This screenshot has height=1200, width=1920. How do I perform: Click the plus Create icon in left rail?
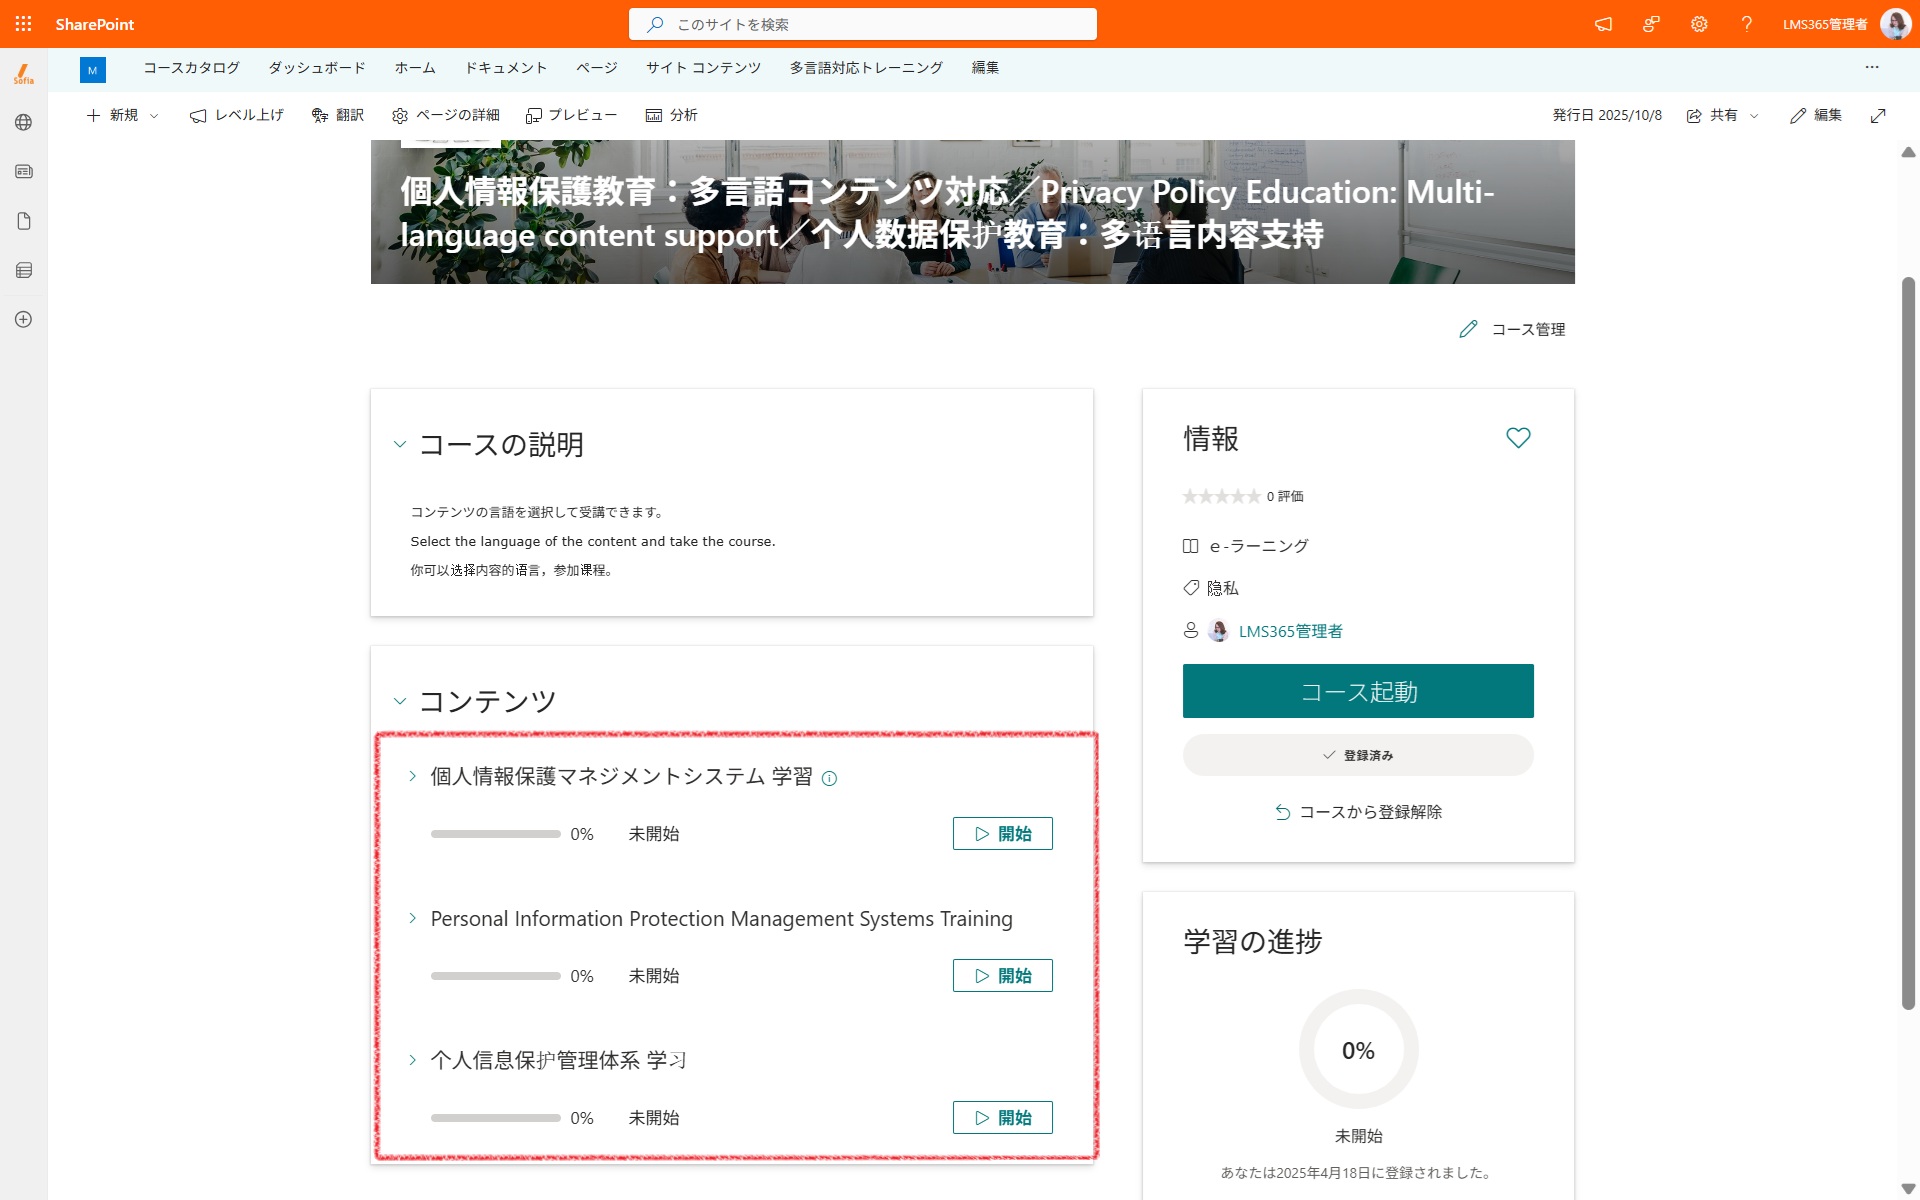click(23, 319)
